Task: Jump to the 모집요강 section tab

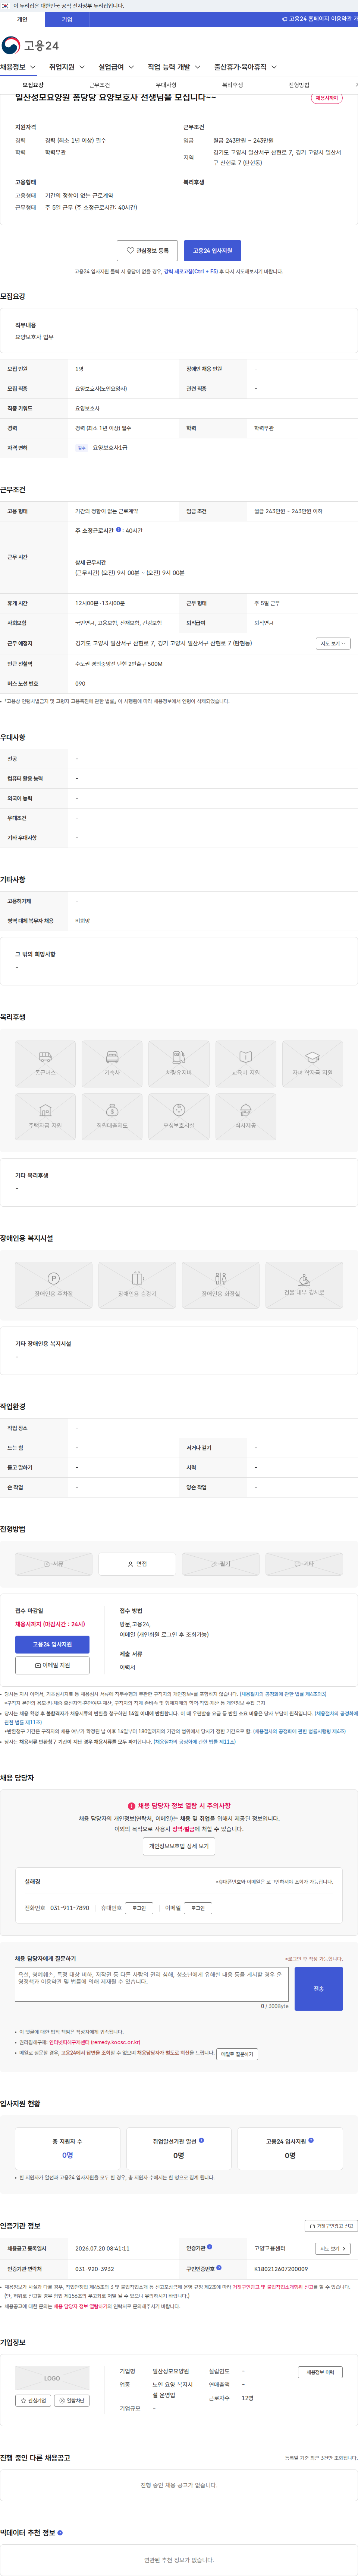Action: [x=33, y=85]
